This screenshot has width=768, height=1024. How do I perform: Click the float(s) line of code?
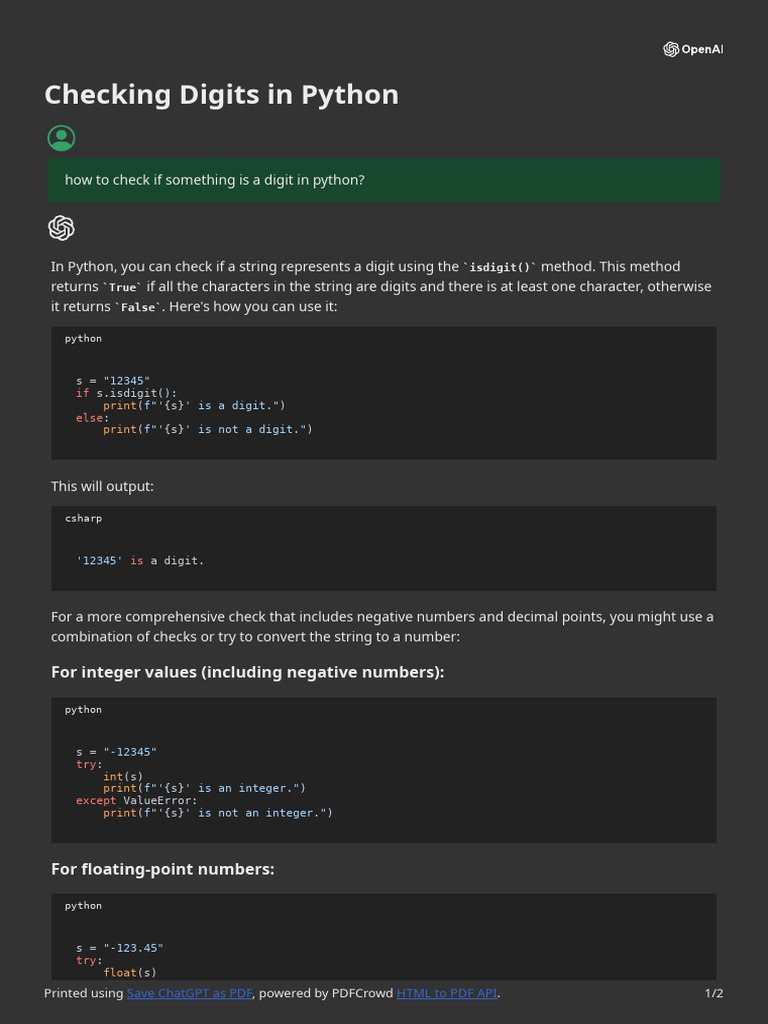[130, 971]
